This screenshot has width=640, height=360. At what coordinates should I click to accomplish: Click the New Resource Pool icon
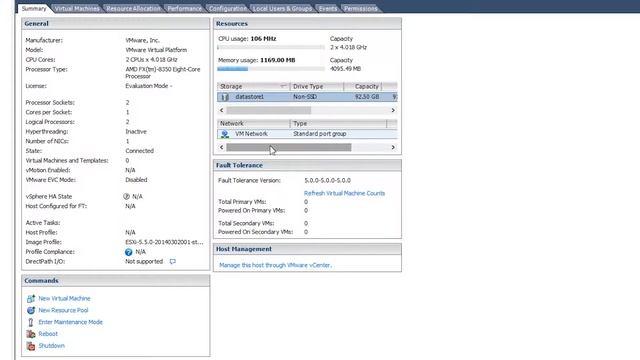[x=31, y=310]
